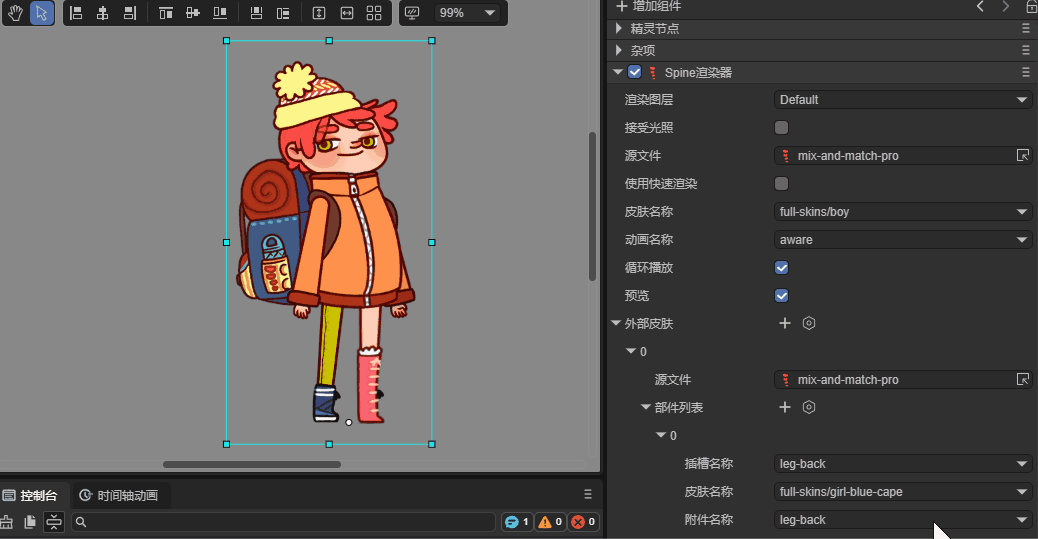Viewport: 1038px width, 539px height.
Task: Click the 增加组件 button
Action: tap(650, 6)
